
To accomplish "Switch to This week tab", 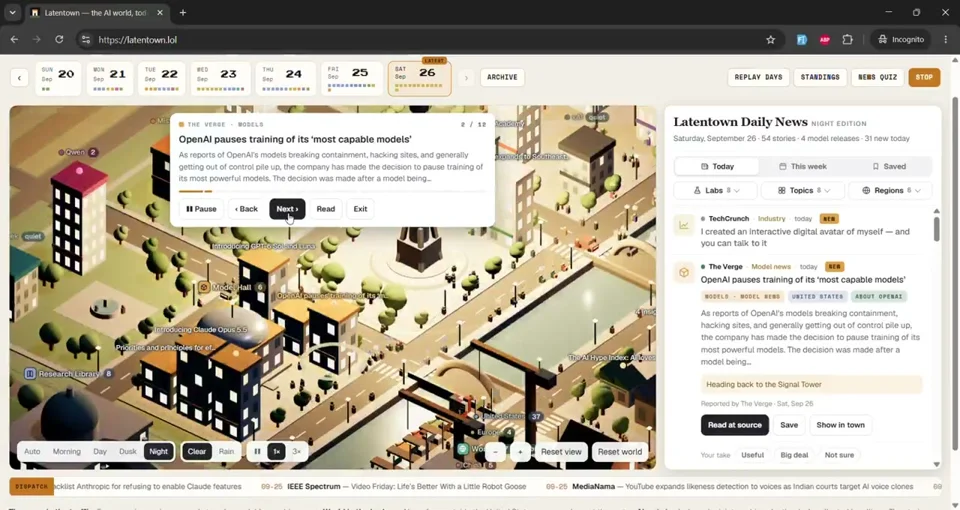I will pyautogui.click(x=803, y=166).
